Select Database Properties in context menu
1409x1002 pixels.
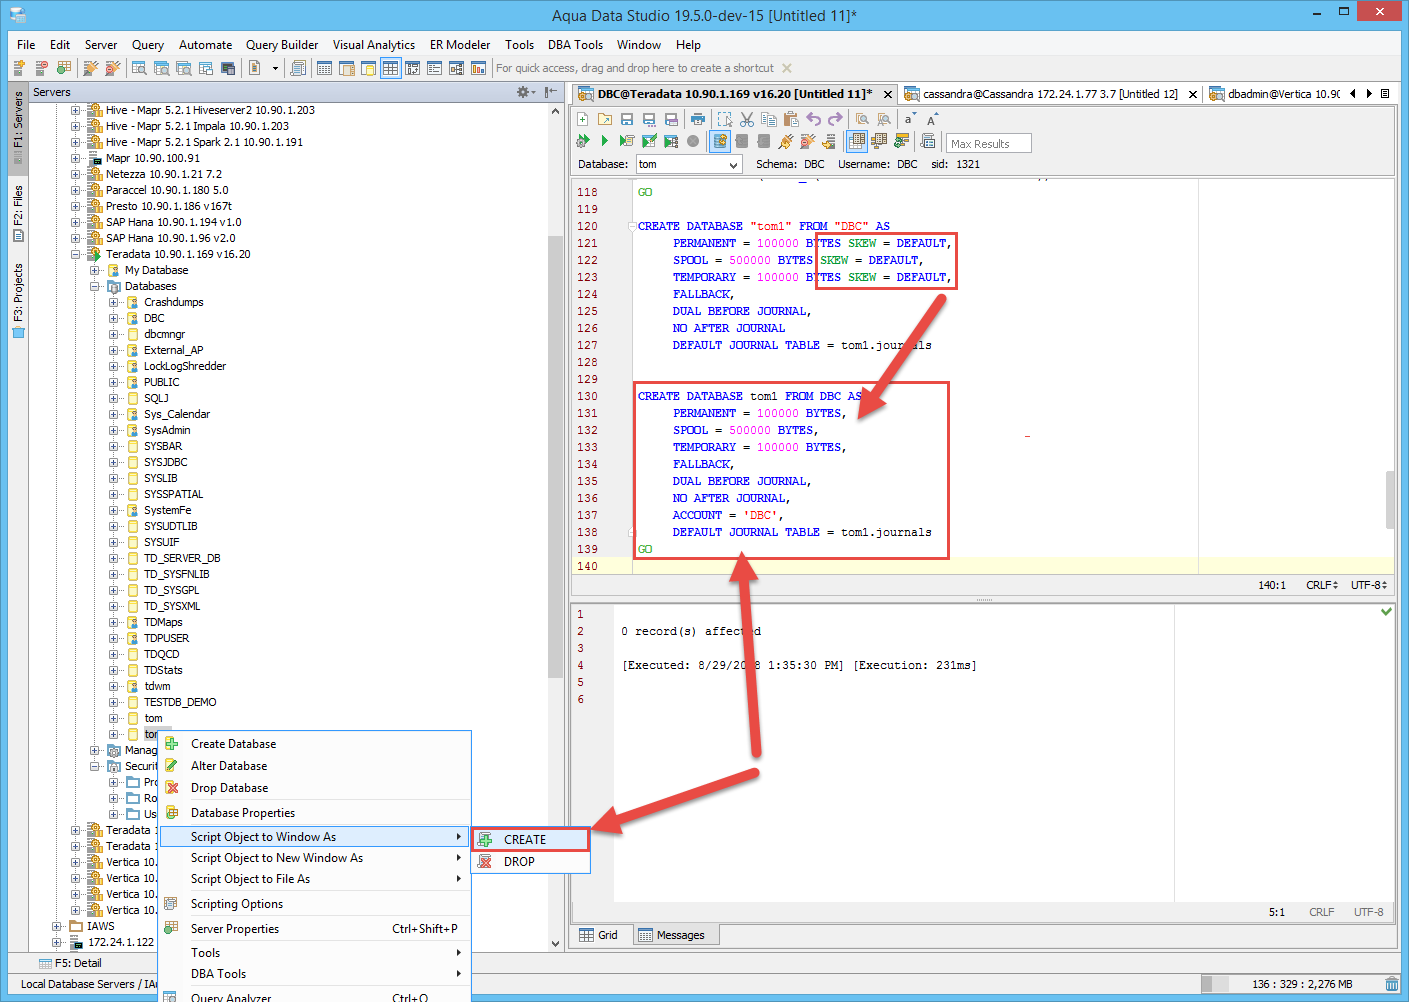point(314,813)
